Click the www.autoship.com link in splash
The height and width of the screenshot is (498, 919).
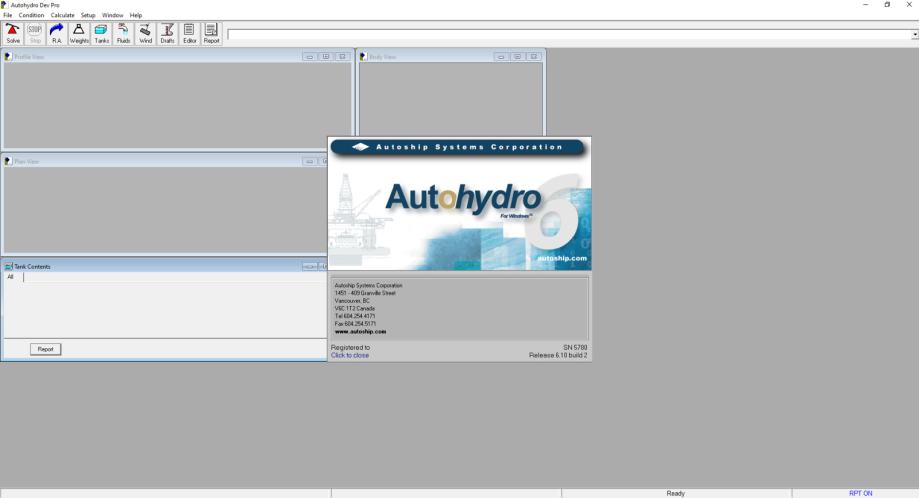(x=360, y=332)
